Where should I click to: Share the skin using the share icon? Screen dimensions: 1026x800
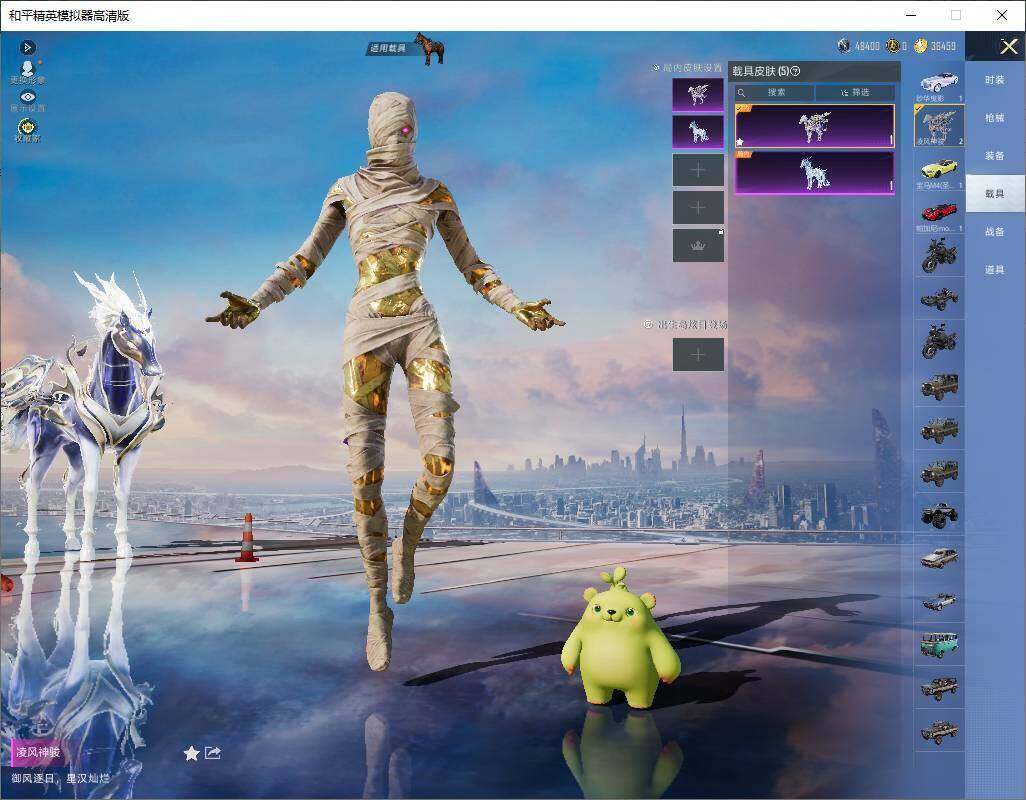click(213, 754)
